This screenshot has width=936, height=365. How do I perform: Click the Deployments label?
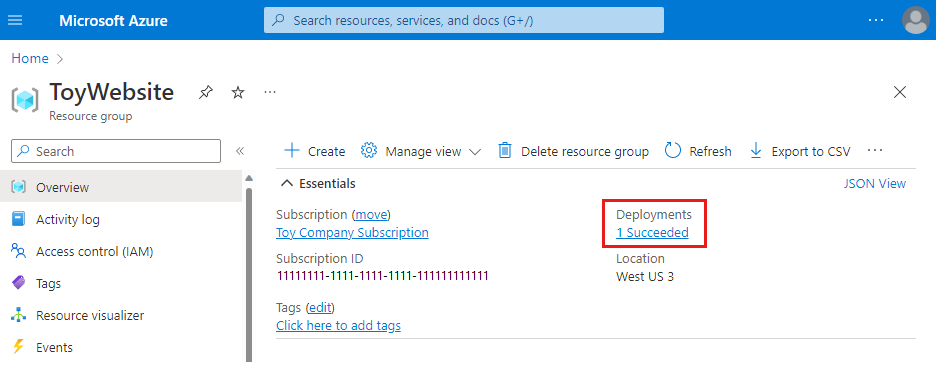coord(654,214)
